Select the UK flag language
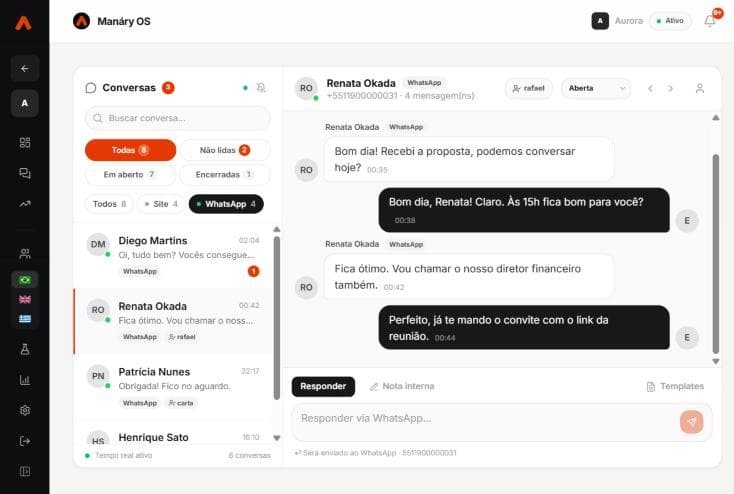734x494 pixels. click(25, 300)
